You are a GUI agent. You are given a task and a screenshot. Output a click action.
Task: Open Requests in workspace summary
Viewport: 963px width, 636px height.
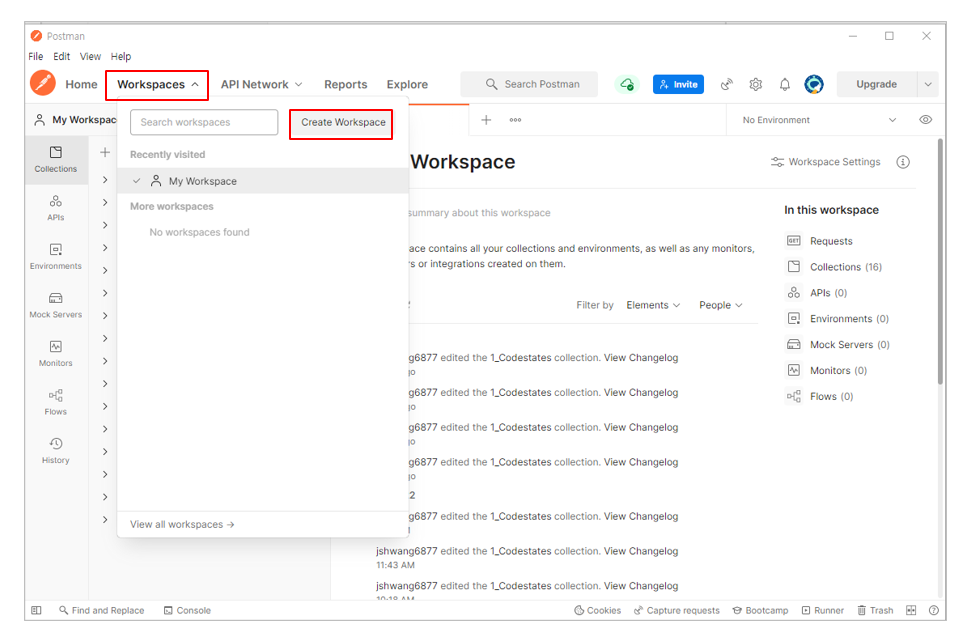(820, 241)
